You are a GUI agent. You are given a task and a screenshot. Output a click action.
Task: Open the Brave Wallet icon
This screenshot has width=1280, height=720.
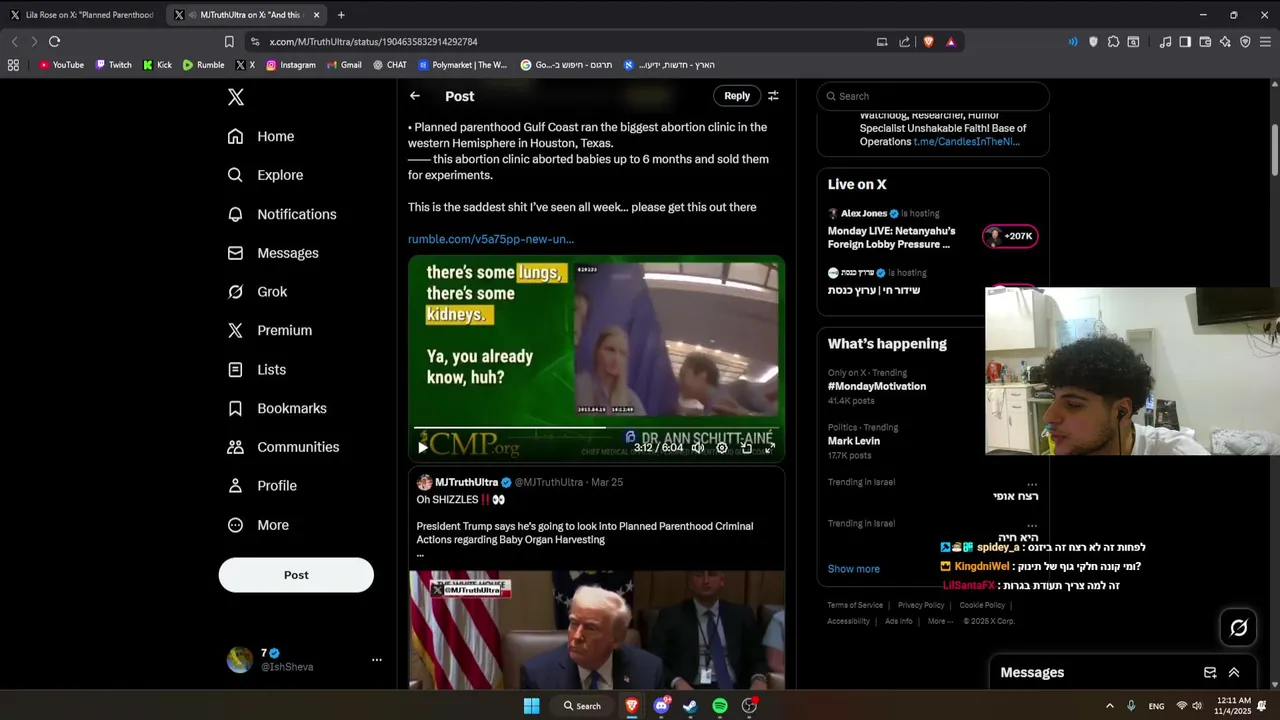point(1205,42)
